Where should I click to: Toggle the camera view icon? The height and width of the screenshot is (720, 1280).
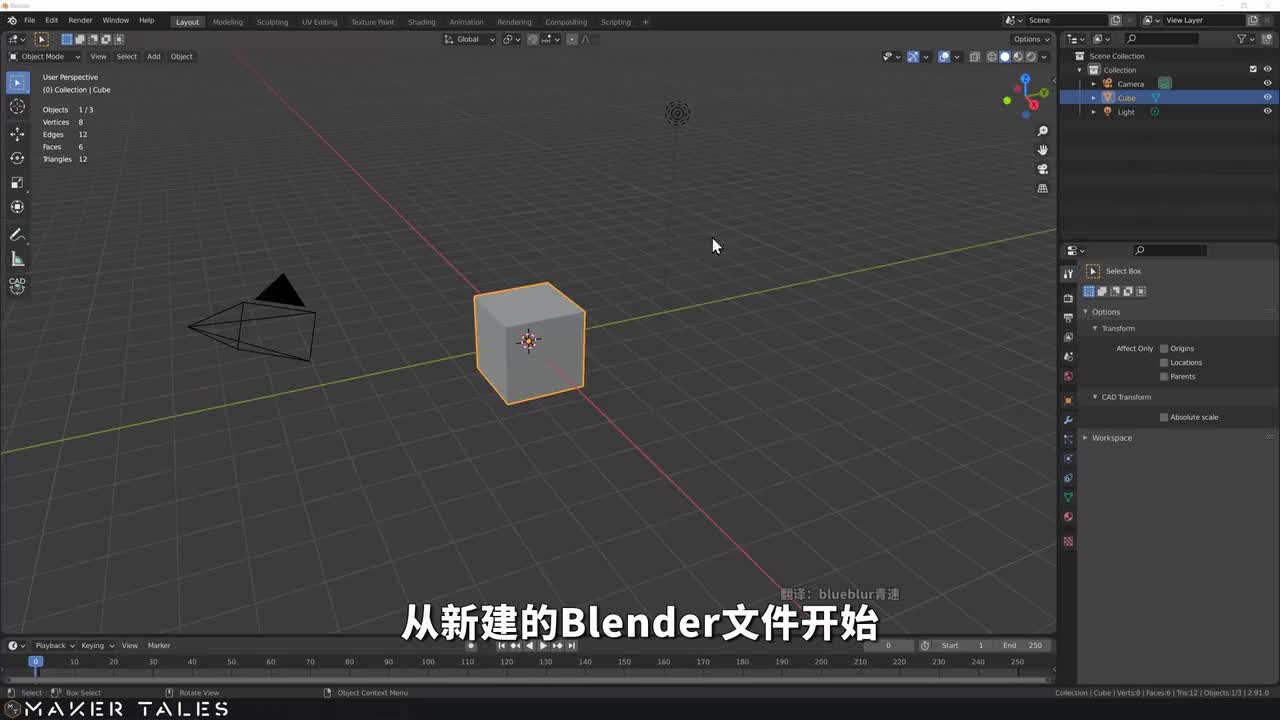(x=1042, y=169)
